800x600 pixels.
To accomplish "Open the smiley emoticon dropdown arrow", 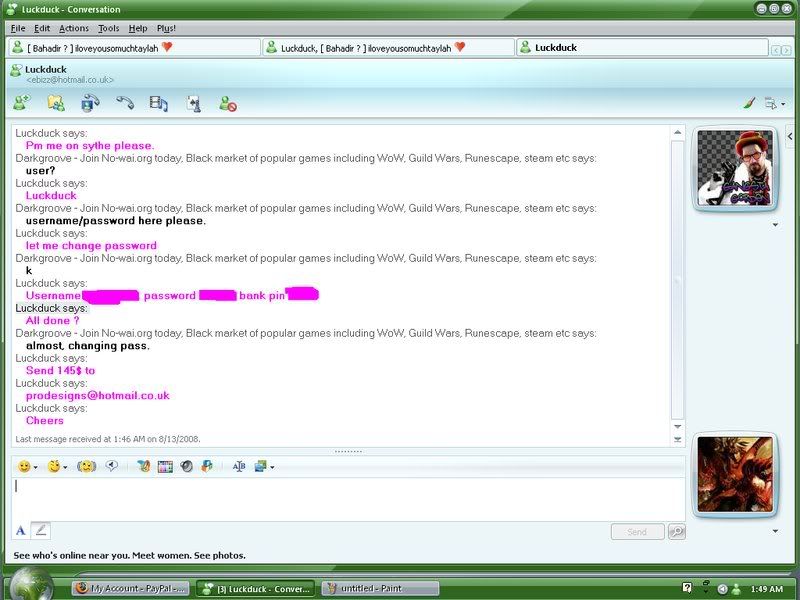I will click(x=35, y=467).
